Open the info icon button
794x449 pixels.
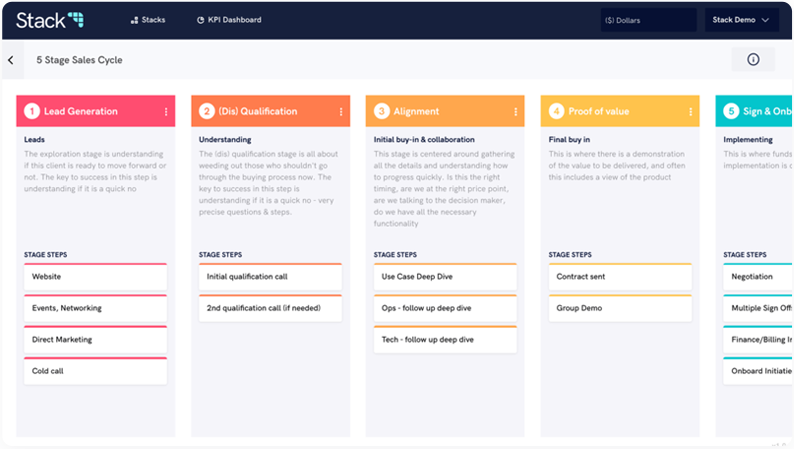(x=753, y=60)
